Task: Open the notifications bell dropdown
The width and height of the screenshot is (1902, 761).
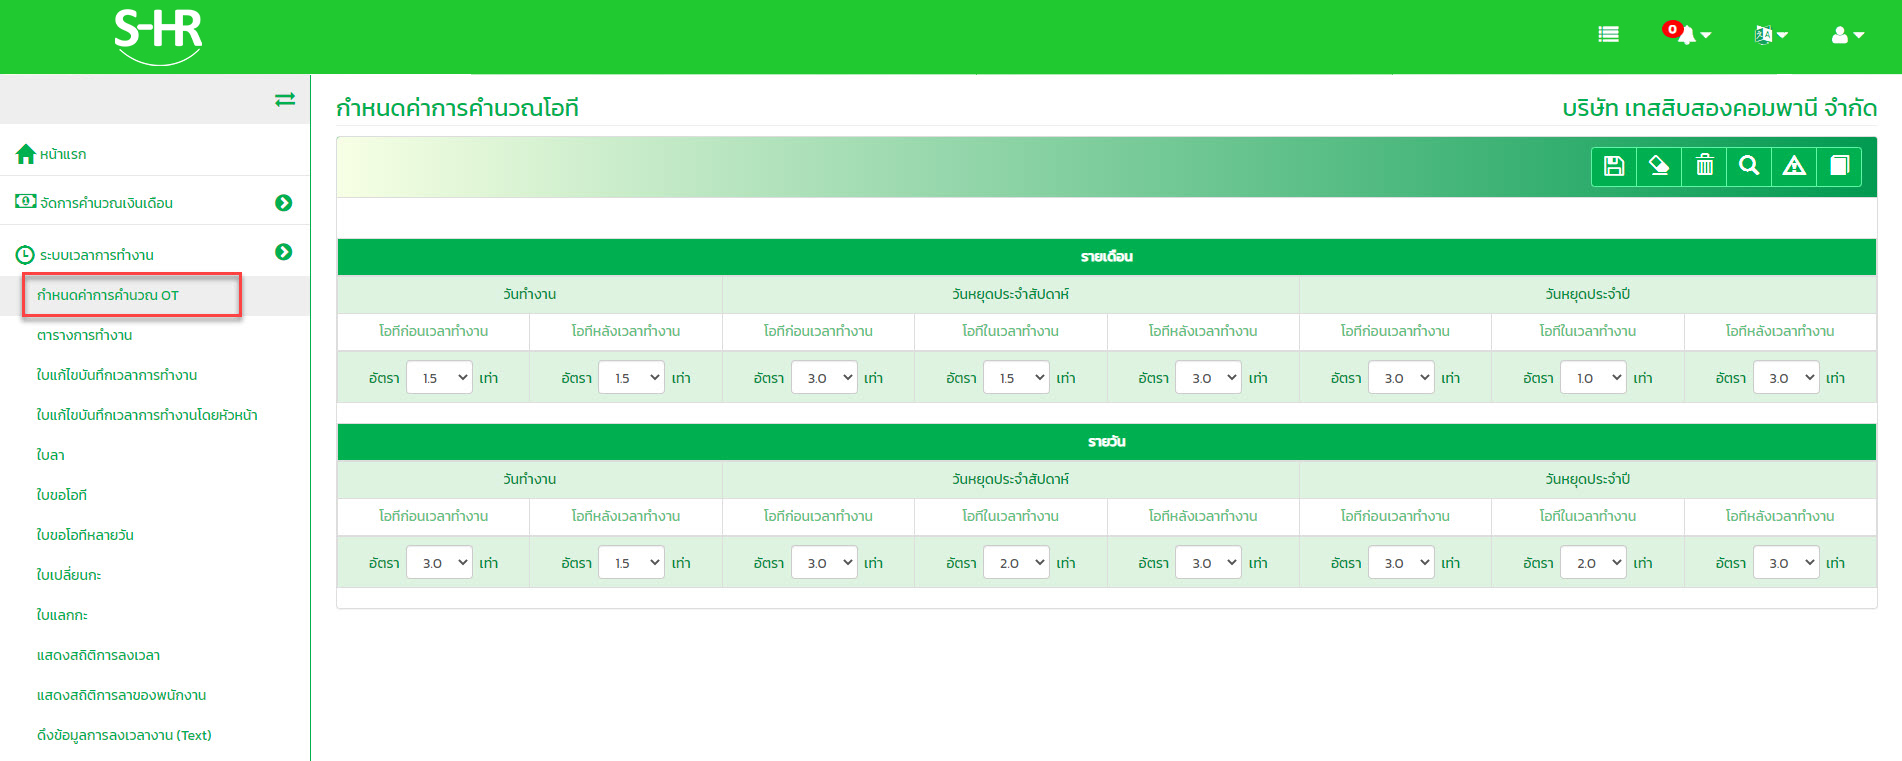Action: pos(1688,34)
